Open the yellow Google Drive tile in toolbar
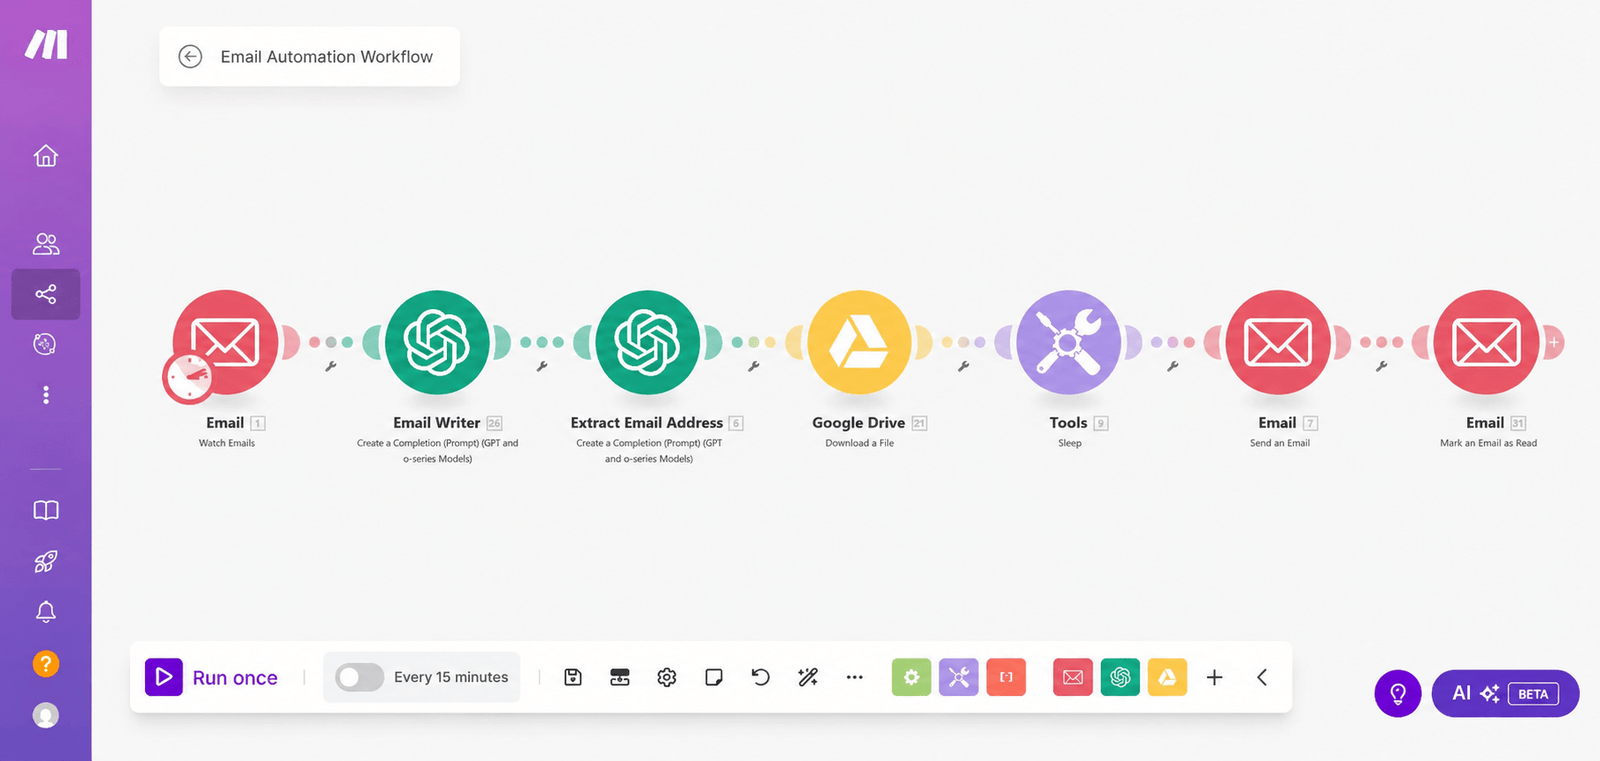 [x=1167, y=677]
